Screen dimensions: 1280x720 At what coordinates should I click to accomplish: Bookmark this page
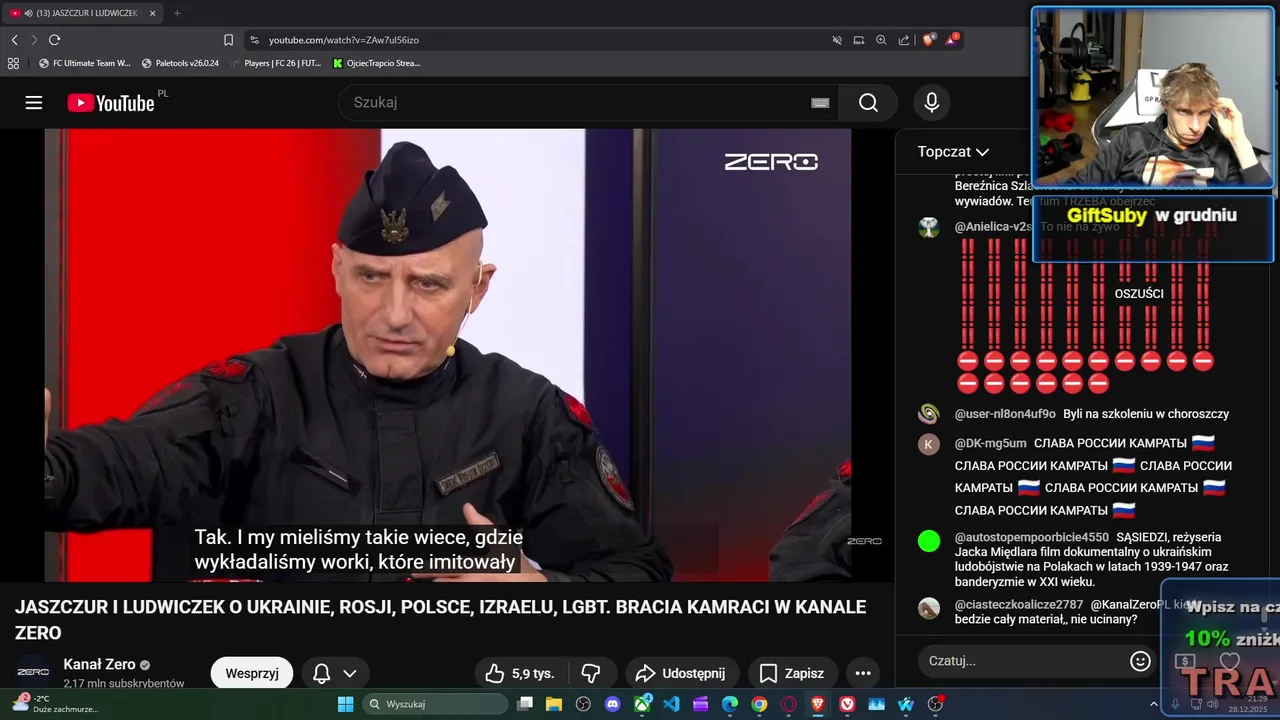point(228,40)
